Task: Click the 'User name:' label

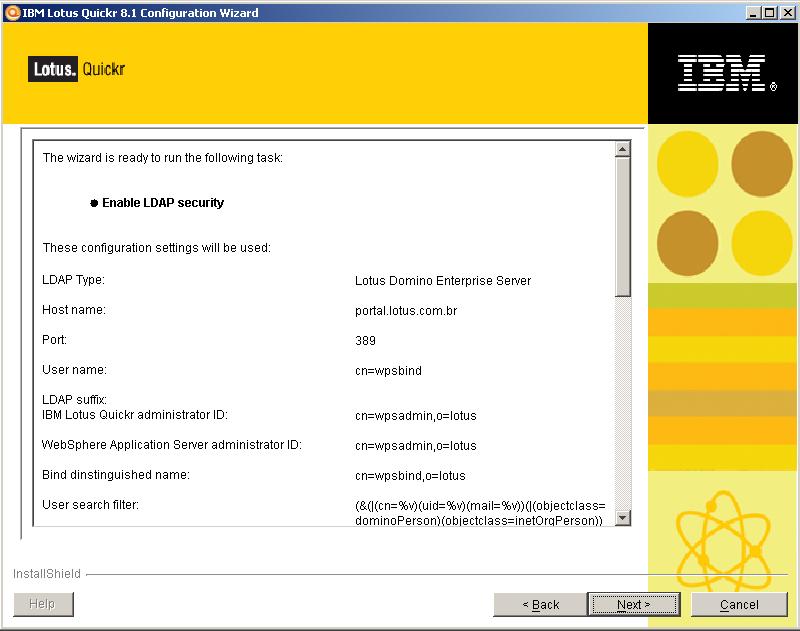Action: tap(74, 370)
